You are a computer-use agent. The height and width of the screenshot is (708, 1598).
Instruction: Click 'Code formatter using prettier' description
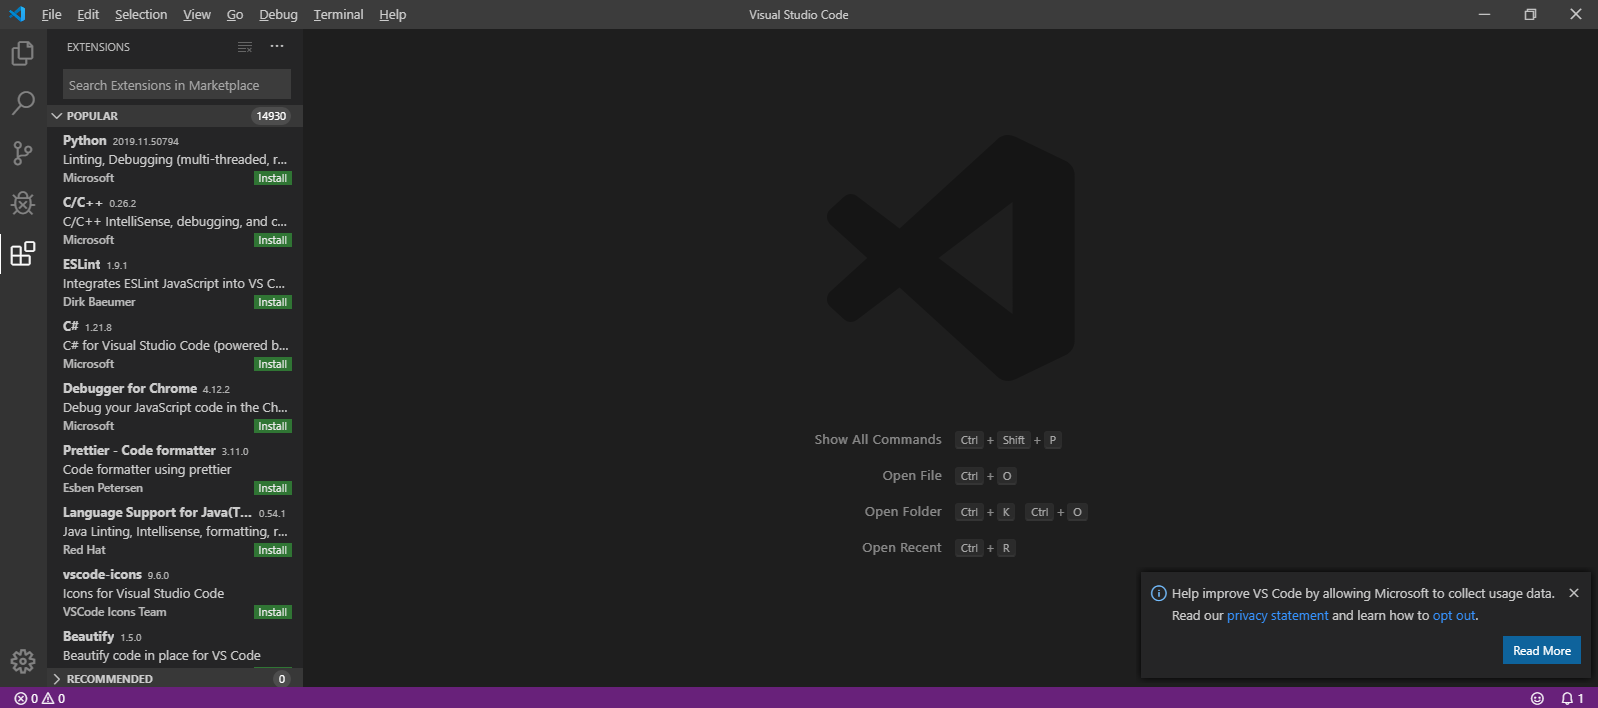[x=147, y=469]
